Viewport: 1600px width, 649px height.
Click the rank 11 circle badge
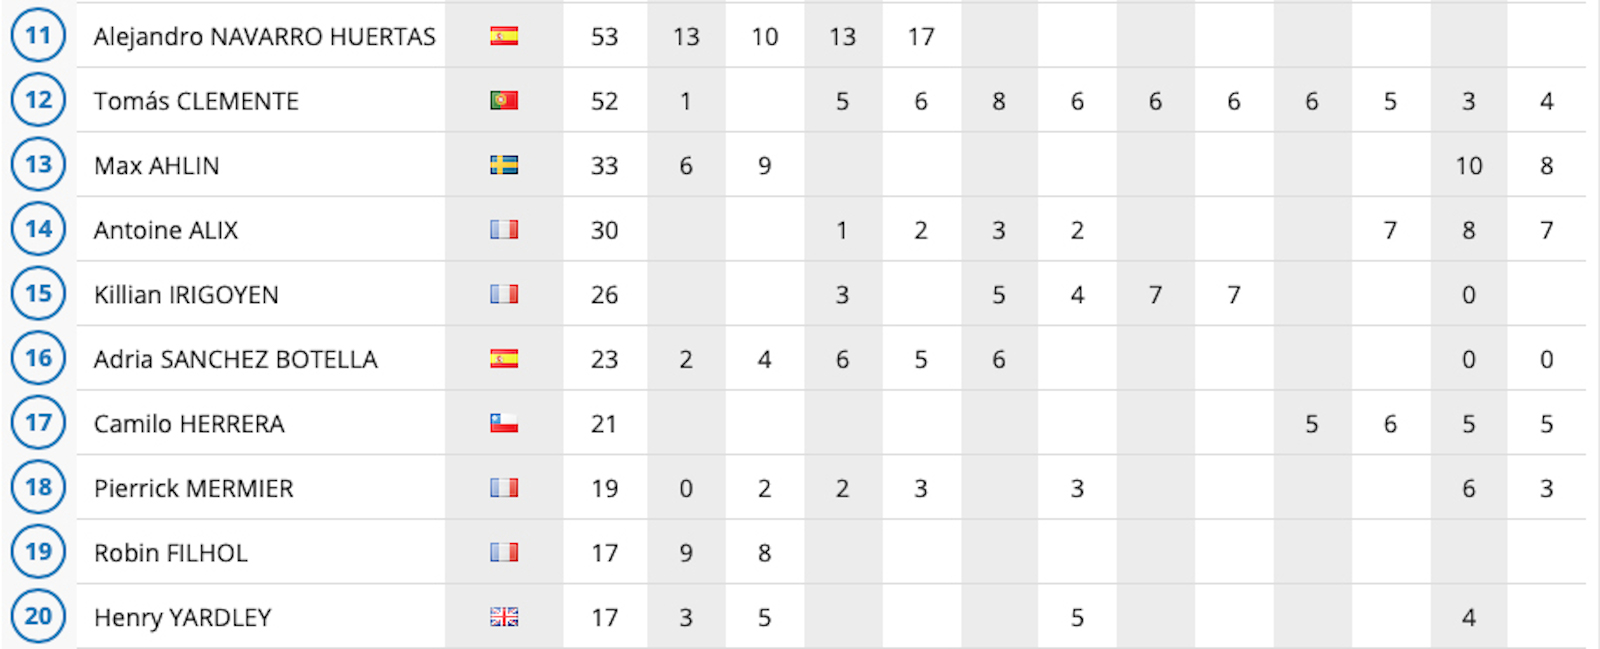coord(38,35)
